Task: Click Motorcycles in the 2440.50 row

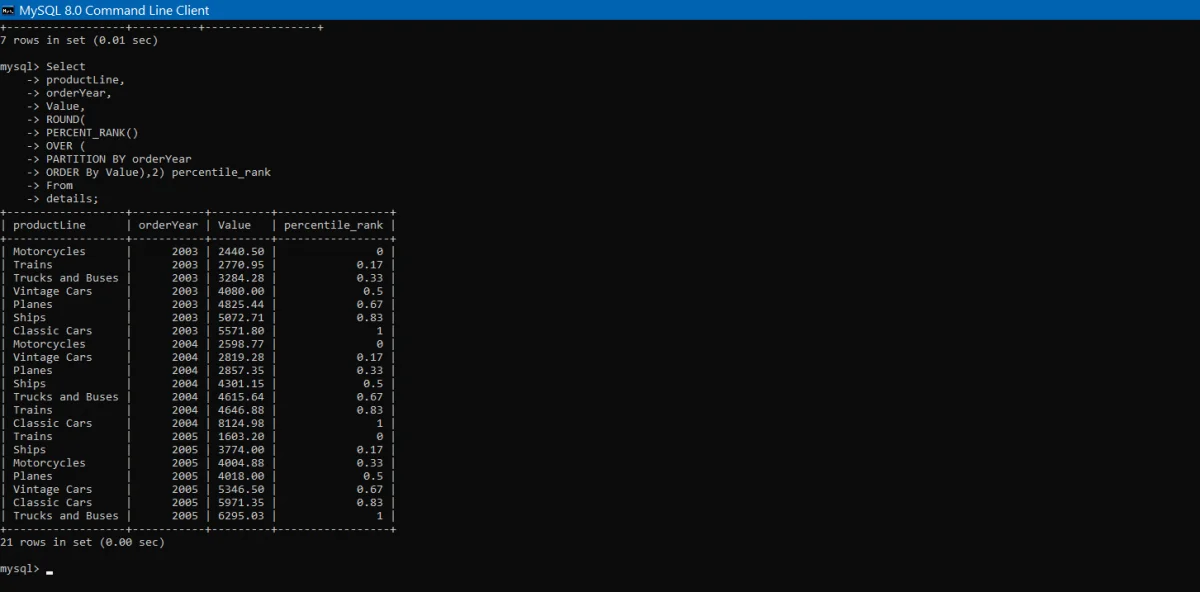Action: pyautogui.click(x=49, y=251)
